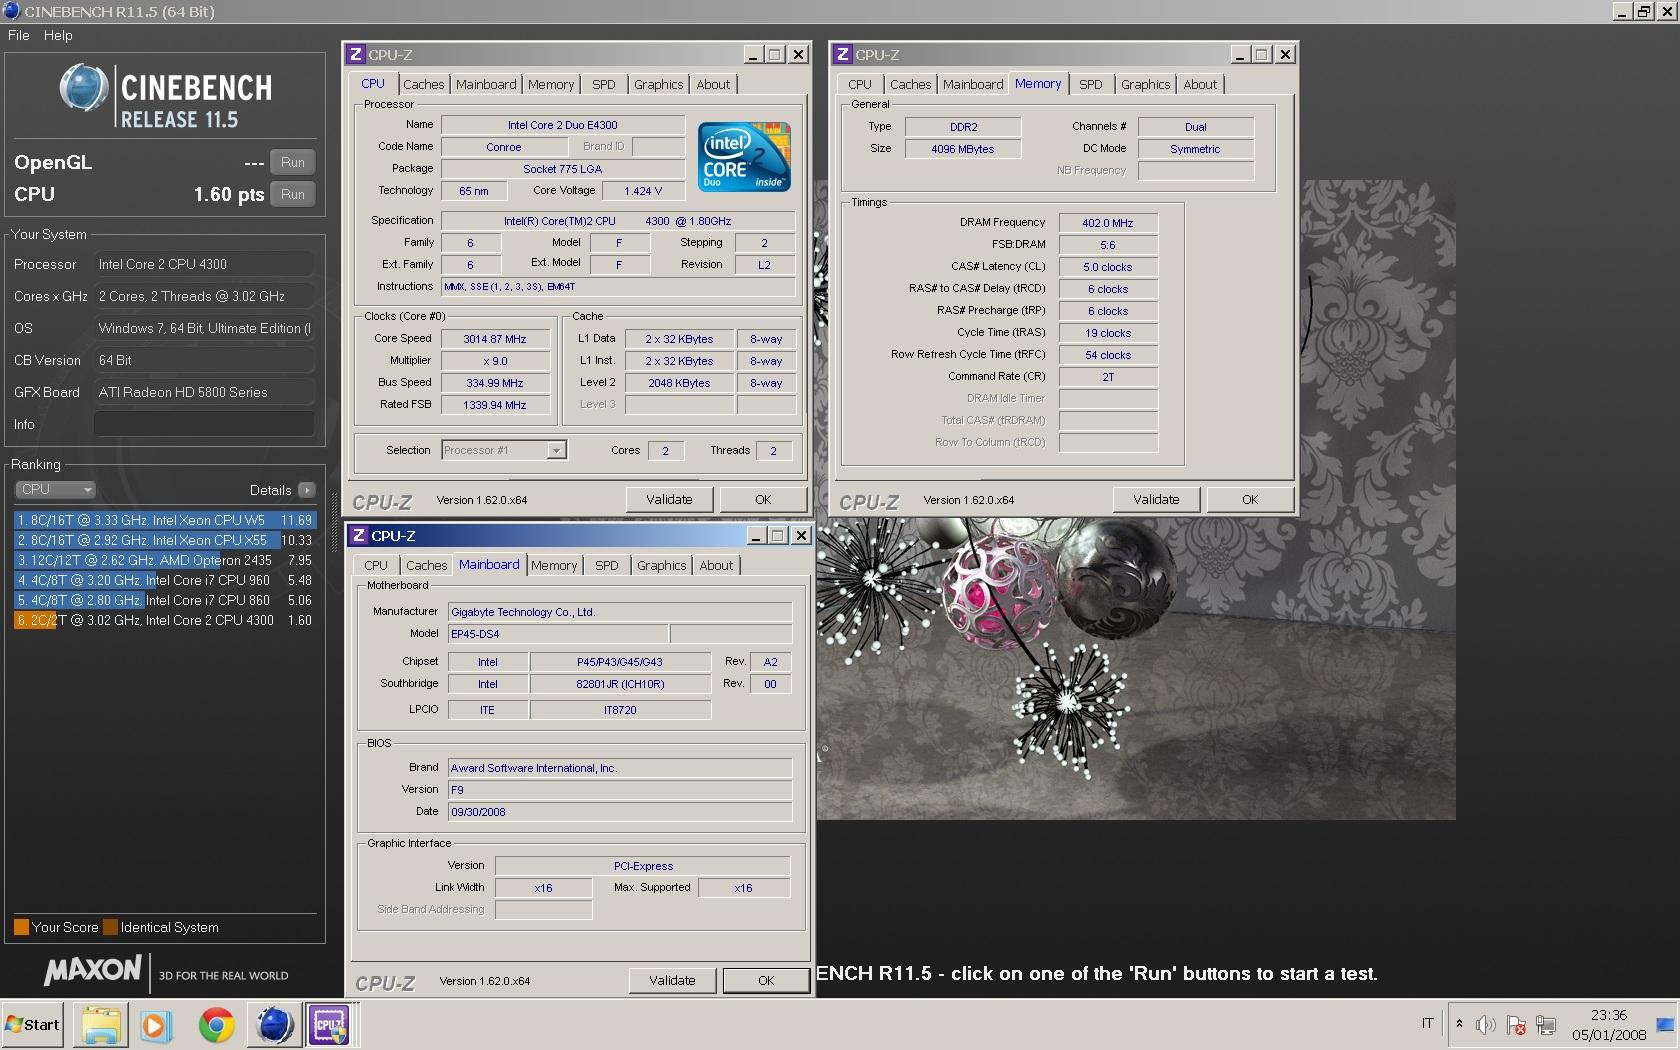Open the Details arrow in Ranking

306,490
